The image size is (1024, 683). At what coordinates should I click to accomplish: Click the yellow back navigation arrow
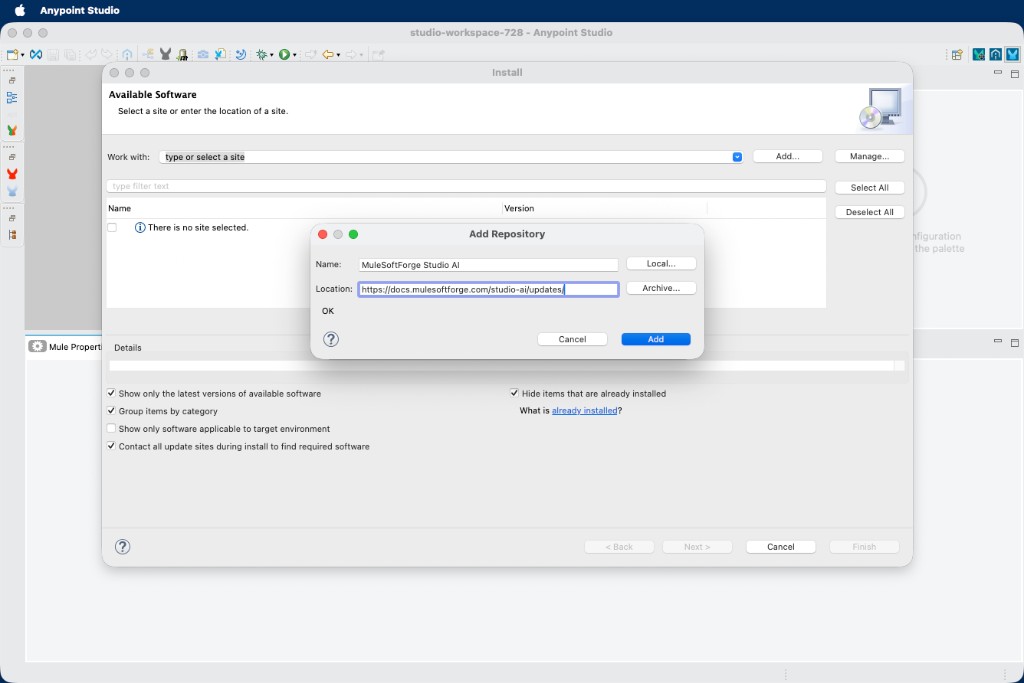coord(328,55)
